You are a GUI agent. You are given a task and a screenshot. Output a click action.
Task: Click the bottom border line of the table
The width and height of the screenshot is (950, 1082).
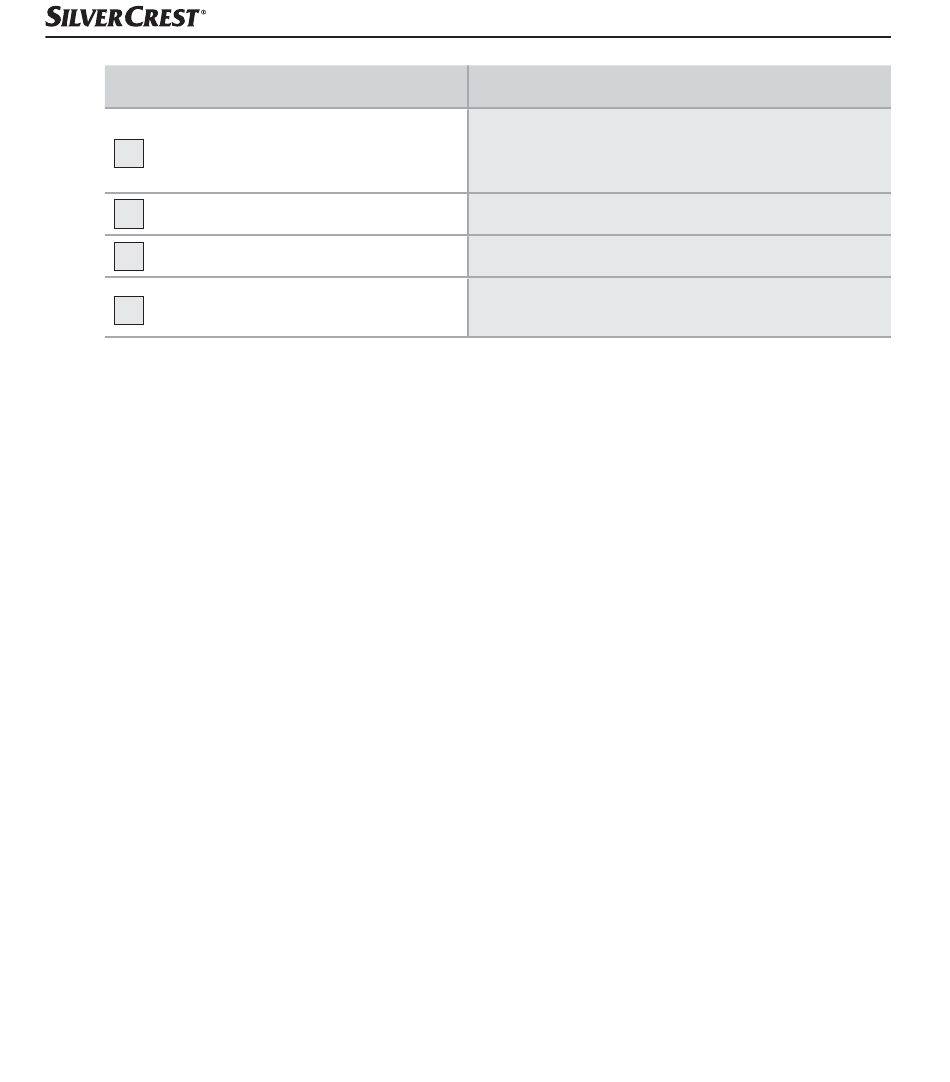point(497,337)
